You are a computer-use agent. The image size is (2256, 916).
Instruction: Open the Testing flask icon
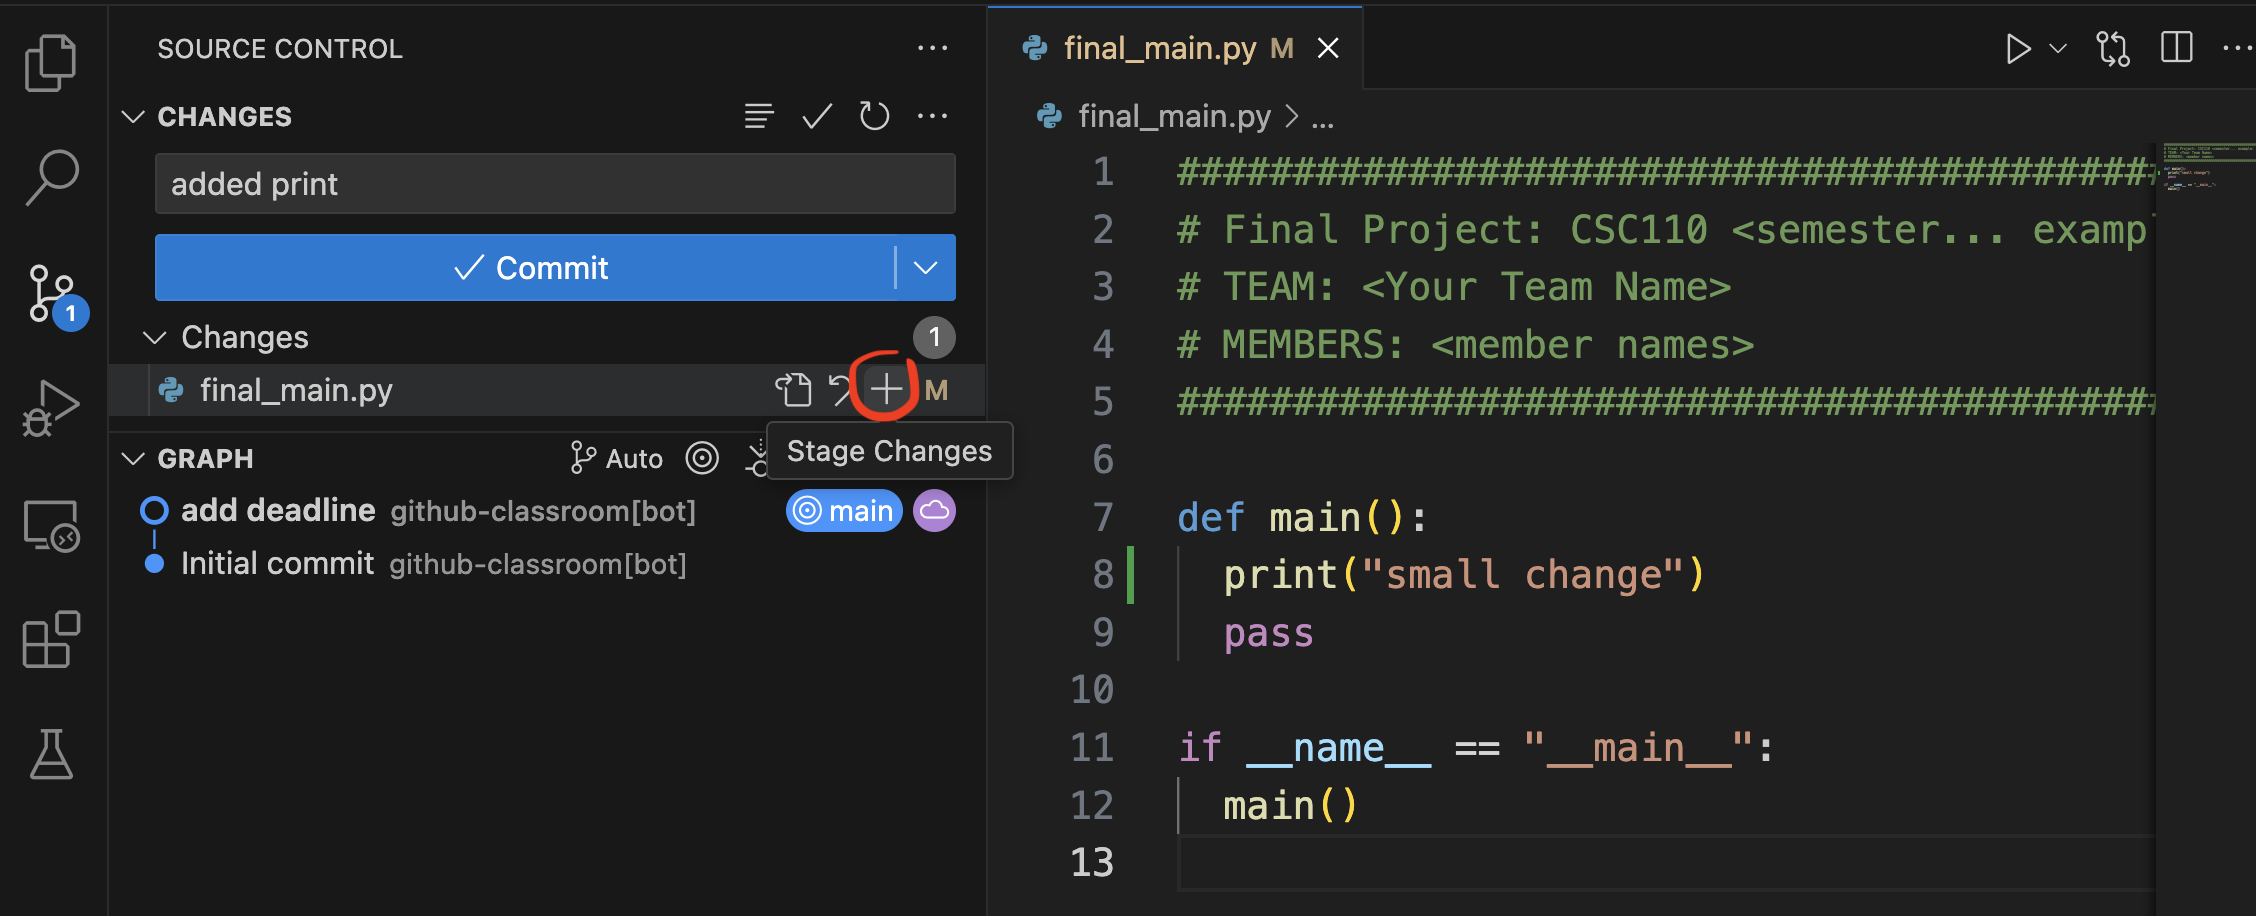point(50,754)
